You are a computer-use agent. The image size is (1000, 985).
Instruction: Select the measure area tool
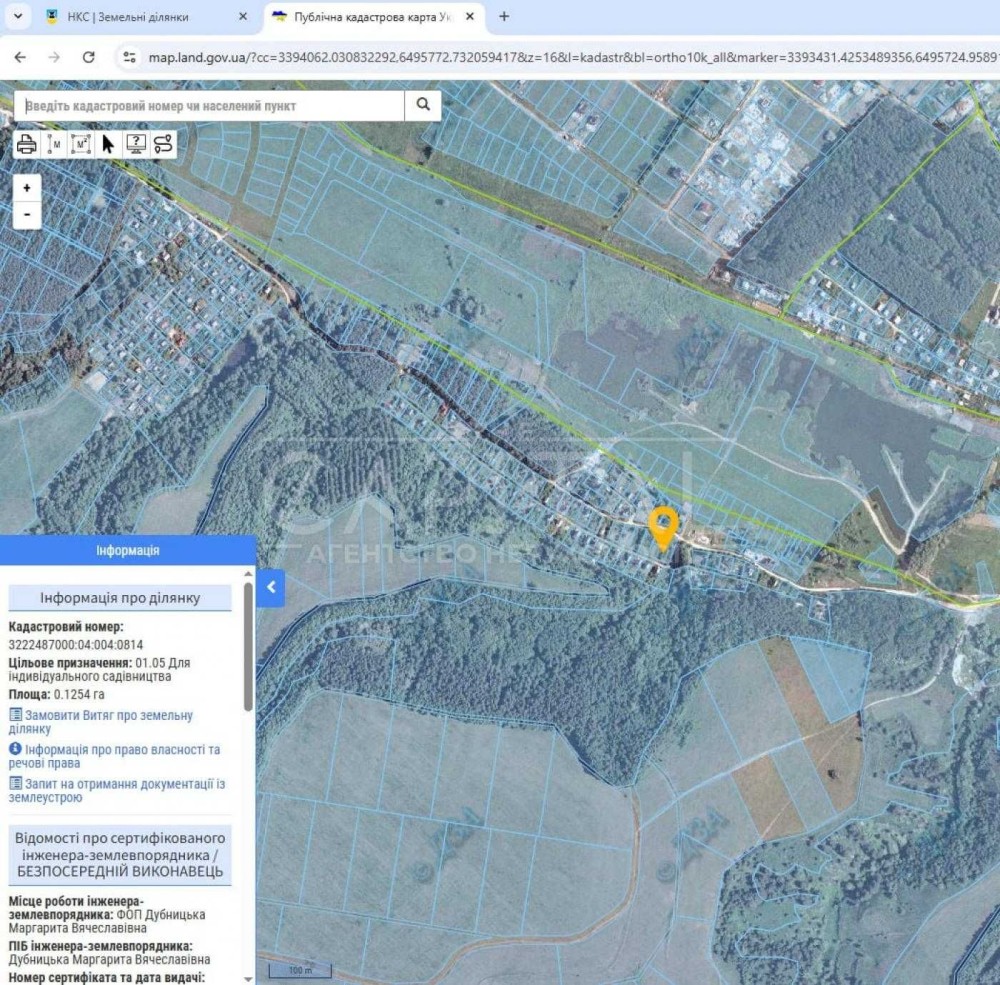tap(81, 144)
